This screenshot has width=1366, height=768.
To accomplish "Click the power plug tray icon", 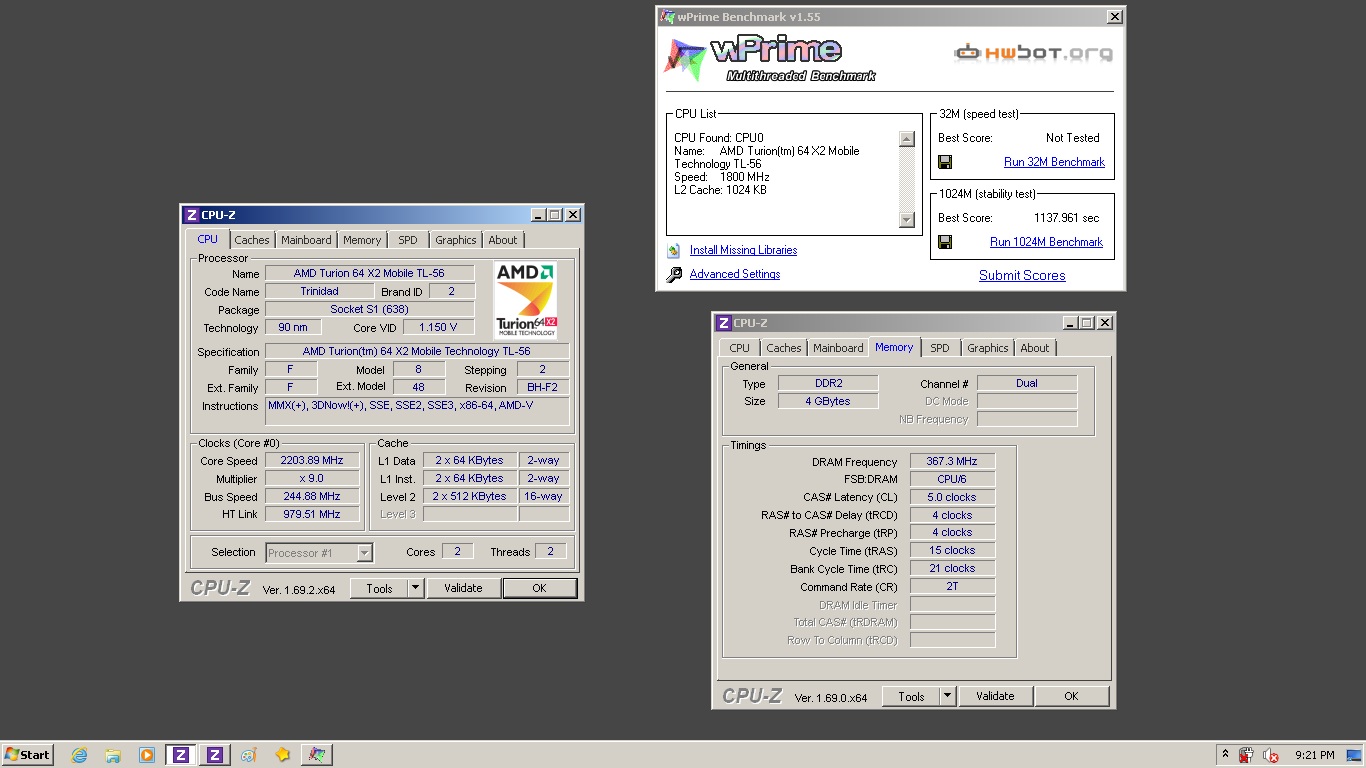I will (x=1247, y=755).
